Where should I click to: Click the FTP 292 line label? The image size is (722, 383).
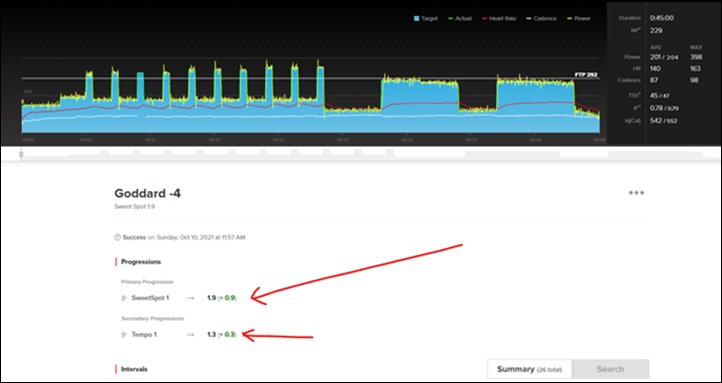pos(586,75)
